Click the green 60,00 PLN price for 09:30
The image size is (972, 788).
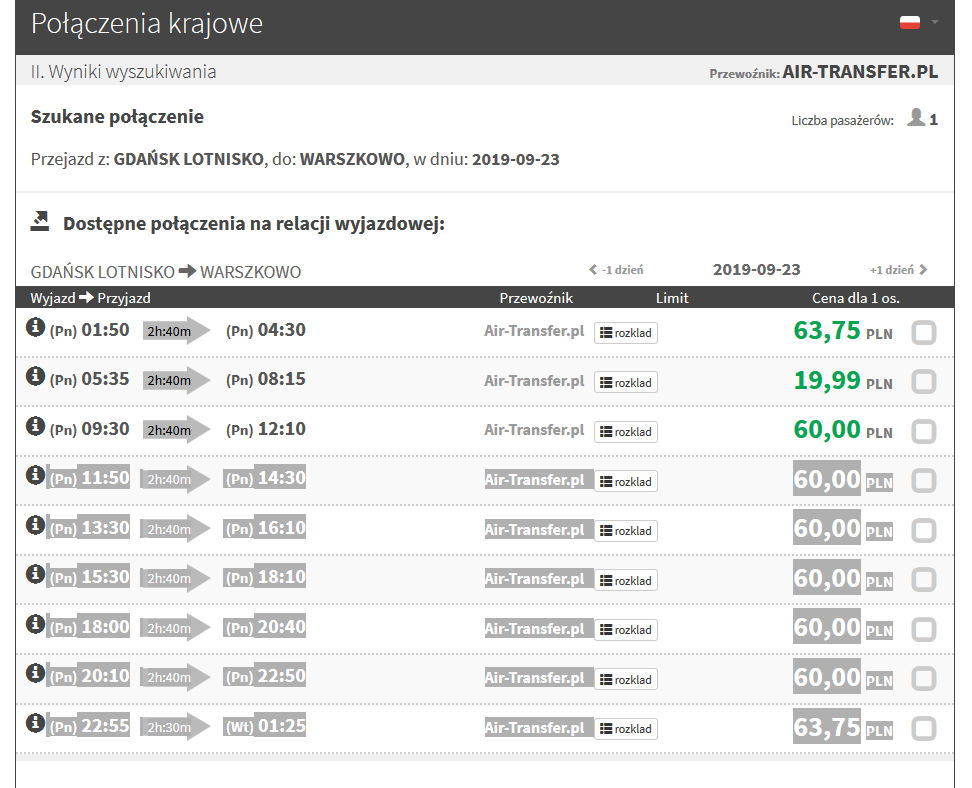(x=843, y=429)
